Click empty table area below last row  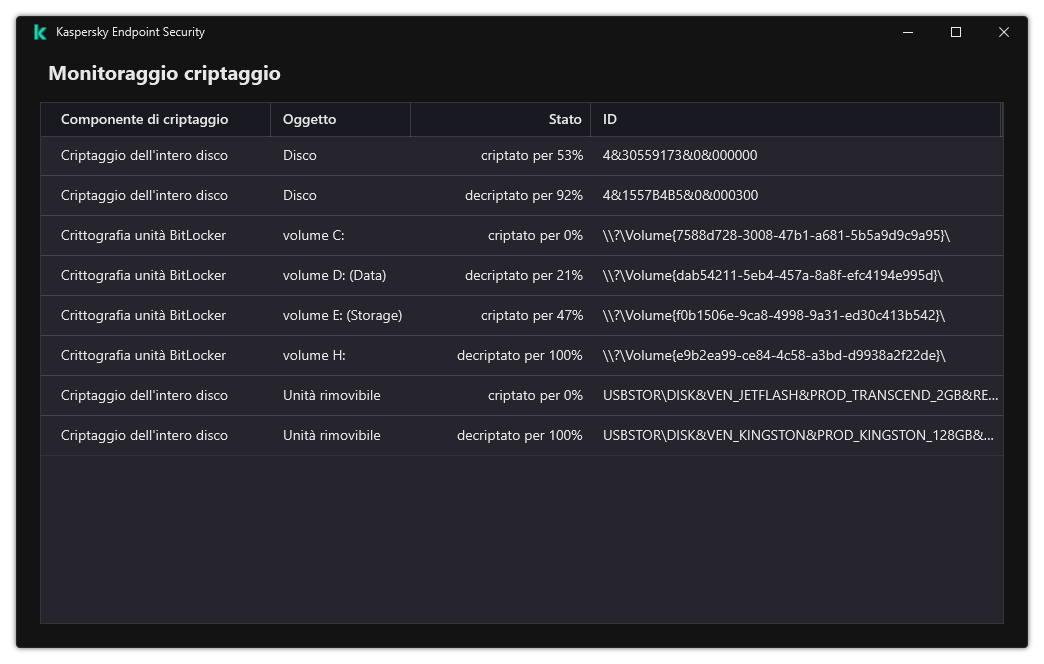(x=520, y=540)
